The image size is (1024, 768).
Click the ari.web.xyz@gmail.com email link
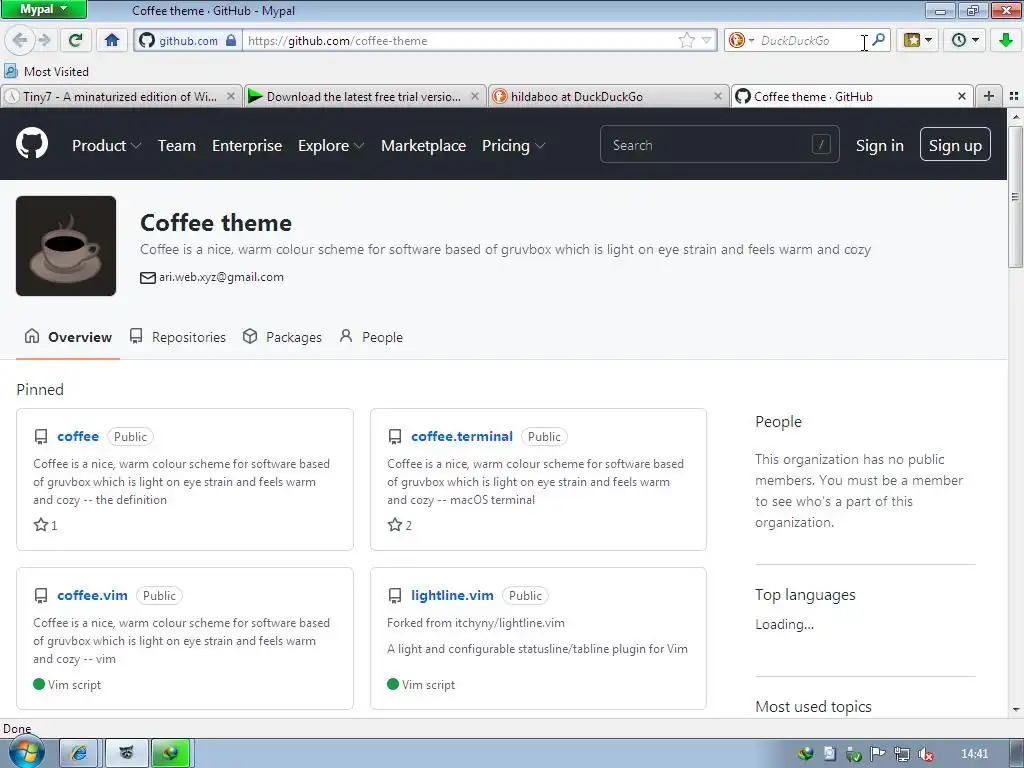[x=221, y=277]
